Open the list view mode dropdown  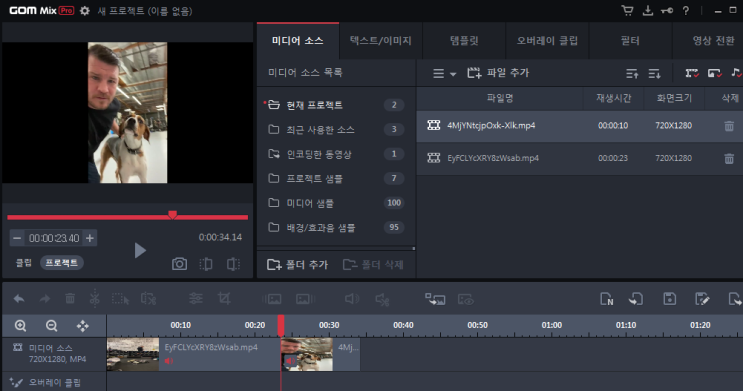tap(444, 73)
